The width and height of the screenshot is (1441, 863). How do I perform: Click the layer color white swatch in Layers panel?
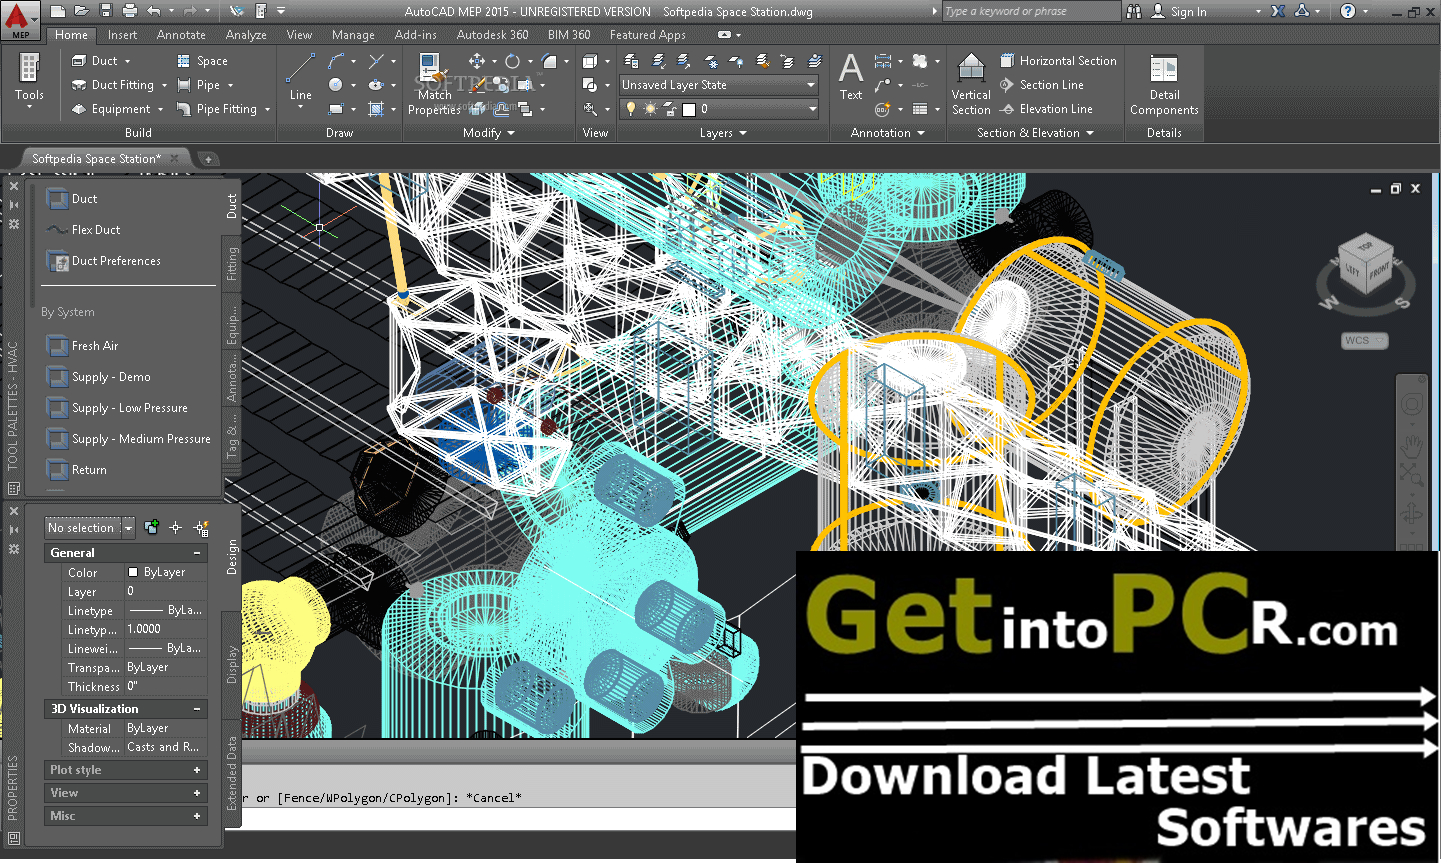689,109
